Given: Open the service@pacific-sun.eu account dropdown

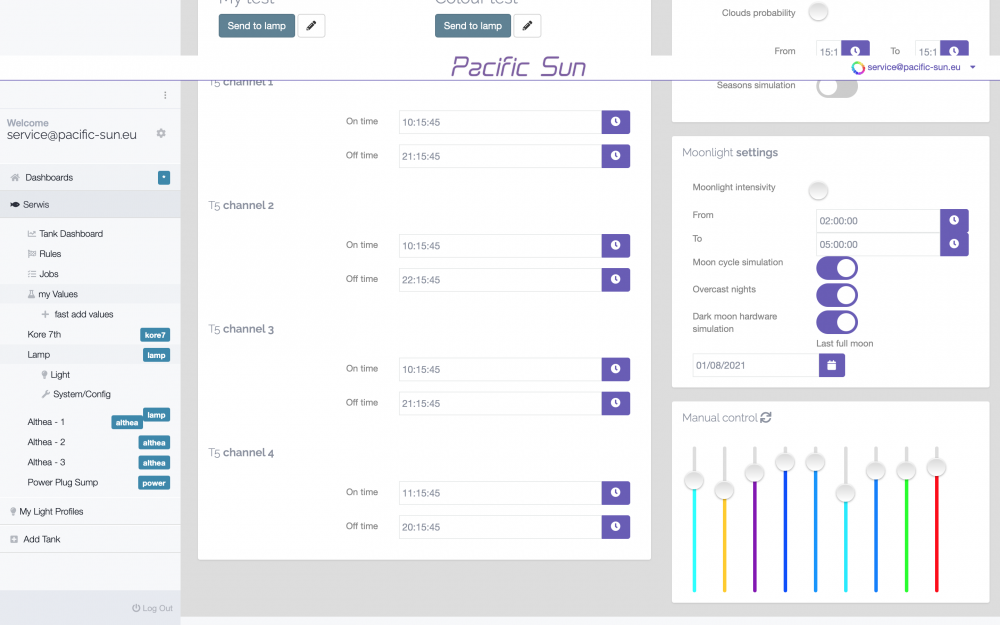Looking at the screenshot, I should [914, 67].
